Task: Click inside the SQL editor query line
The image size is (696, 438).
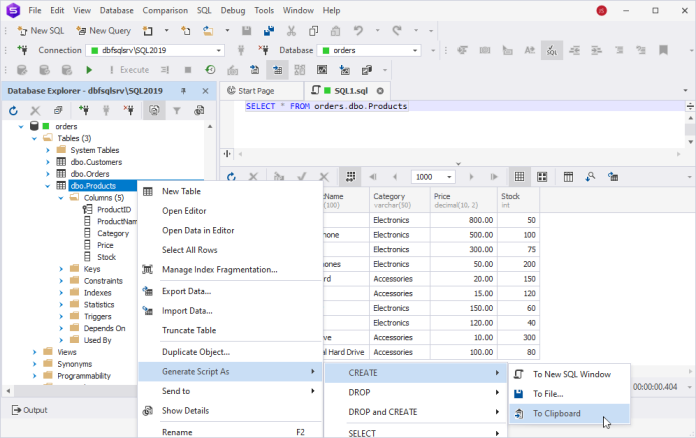Action: 327,107
